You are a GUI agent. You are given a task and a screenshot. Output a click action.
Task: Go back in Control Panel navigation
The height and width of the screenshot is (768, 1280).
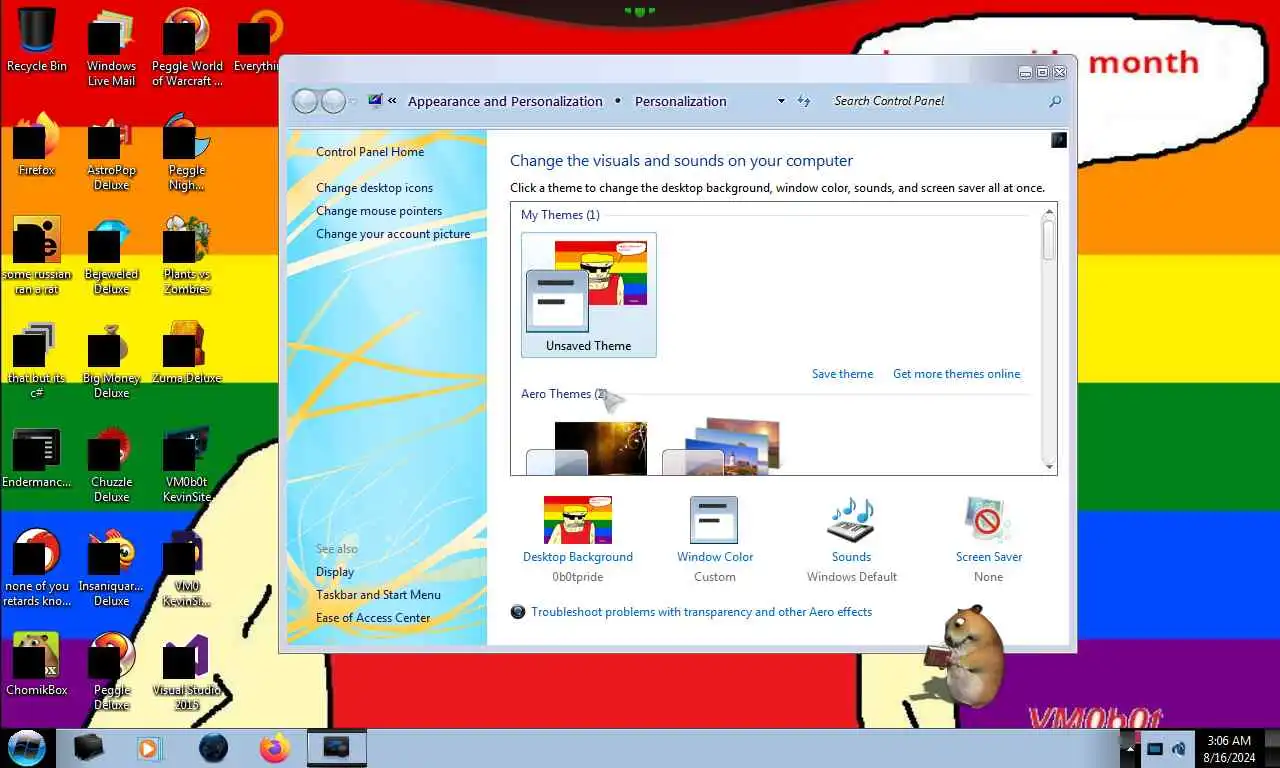(x=305, y=101)
